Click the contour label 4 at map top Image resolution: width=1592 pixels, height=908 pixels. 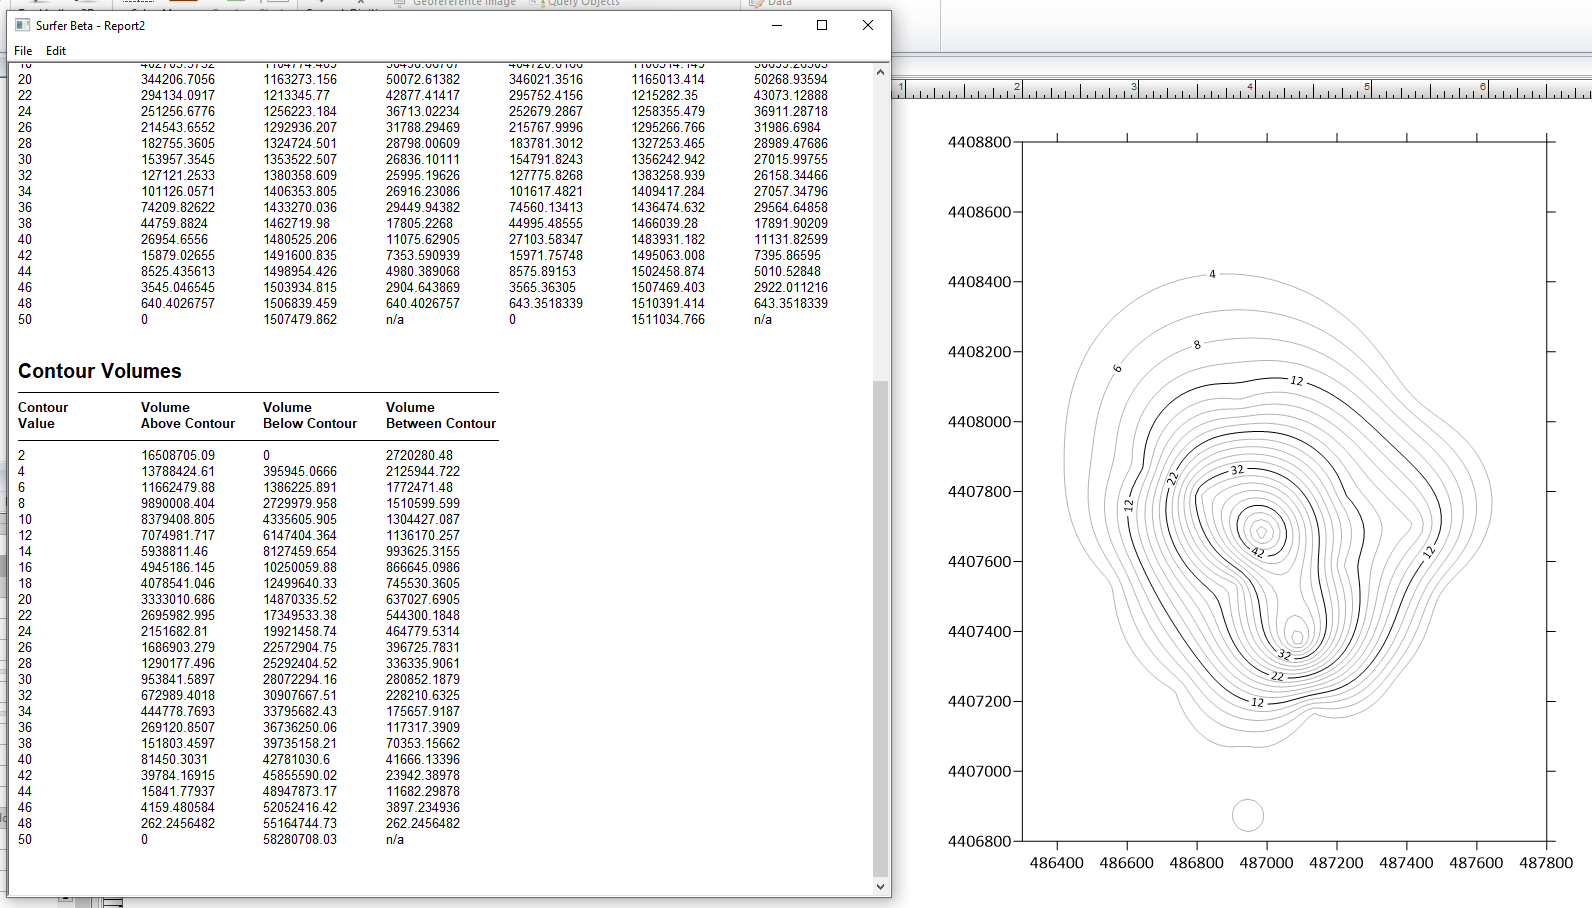(1212, 274)
